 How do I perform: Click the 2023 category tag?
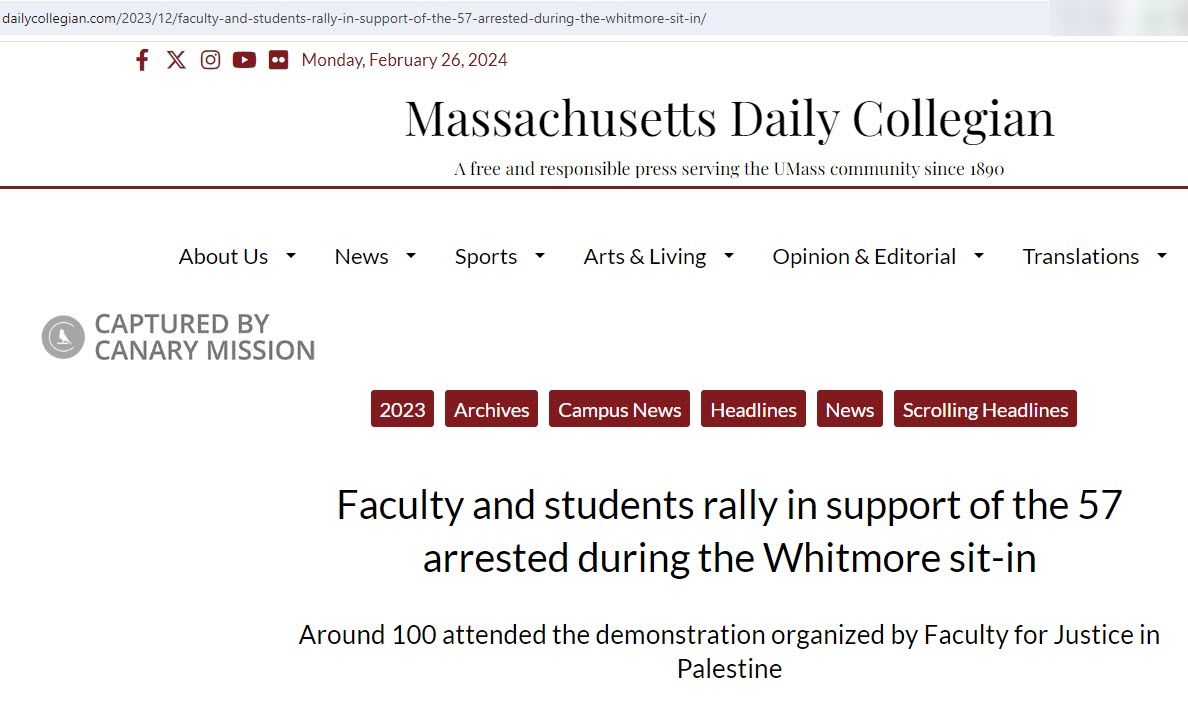402,409
